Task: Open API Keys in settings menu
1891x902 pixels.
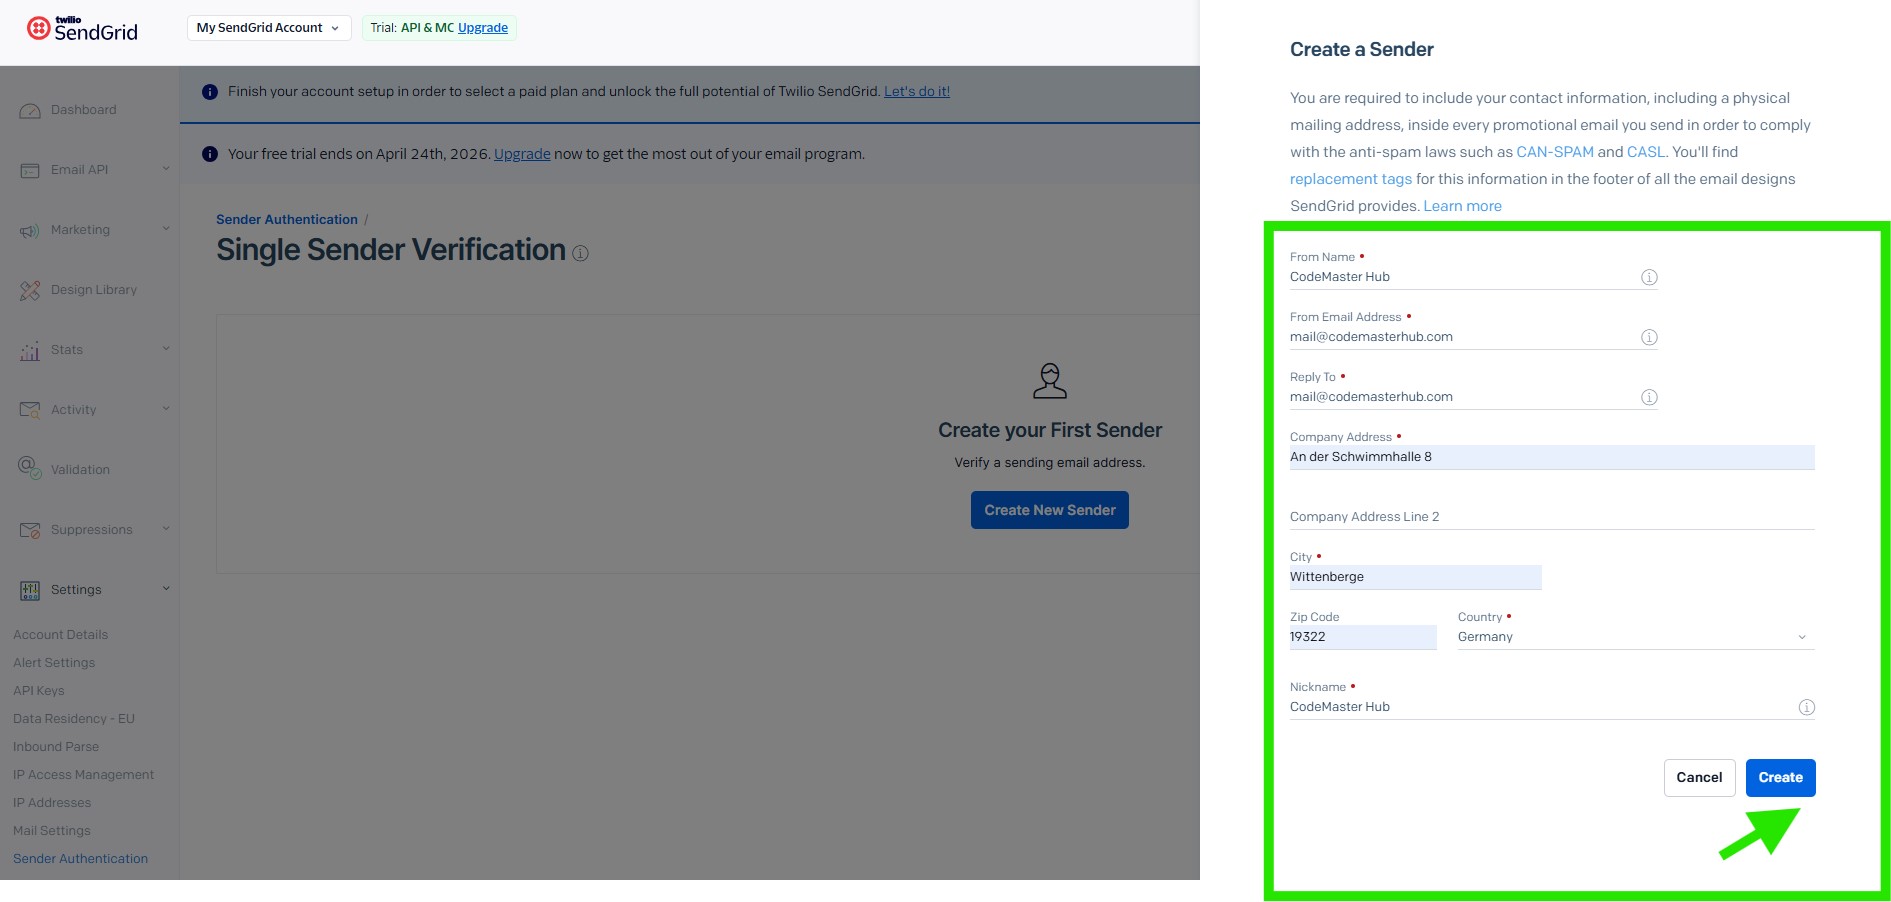Action: click(x=39, y=691)
